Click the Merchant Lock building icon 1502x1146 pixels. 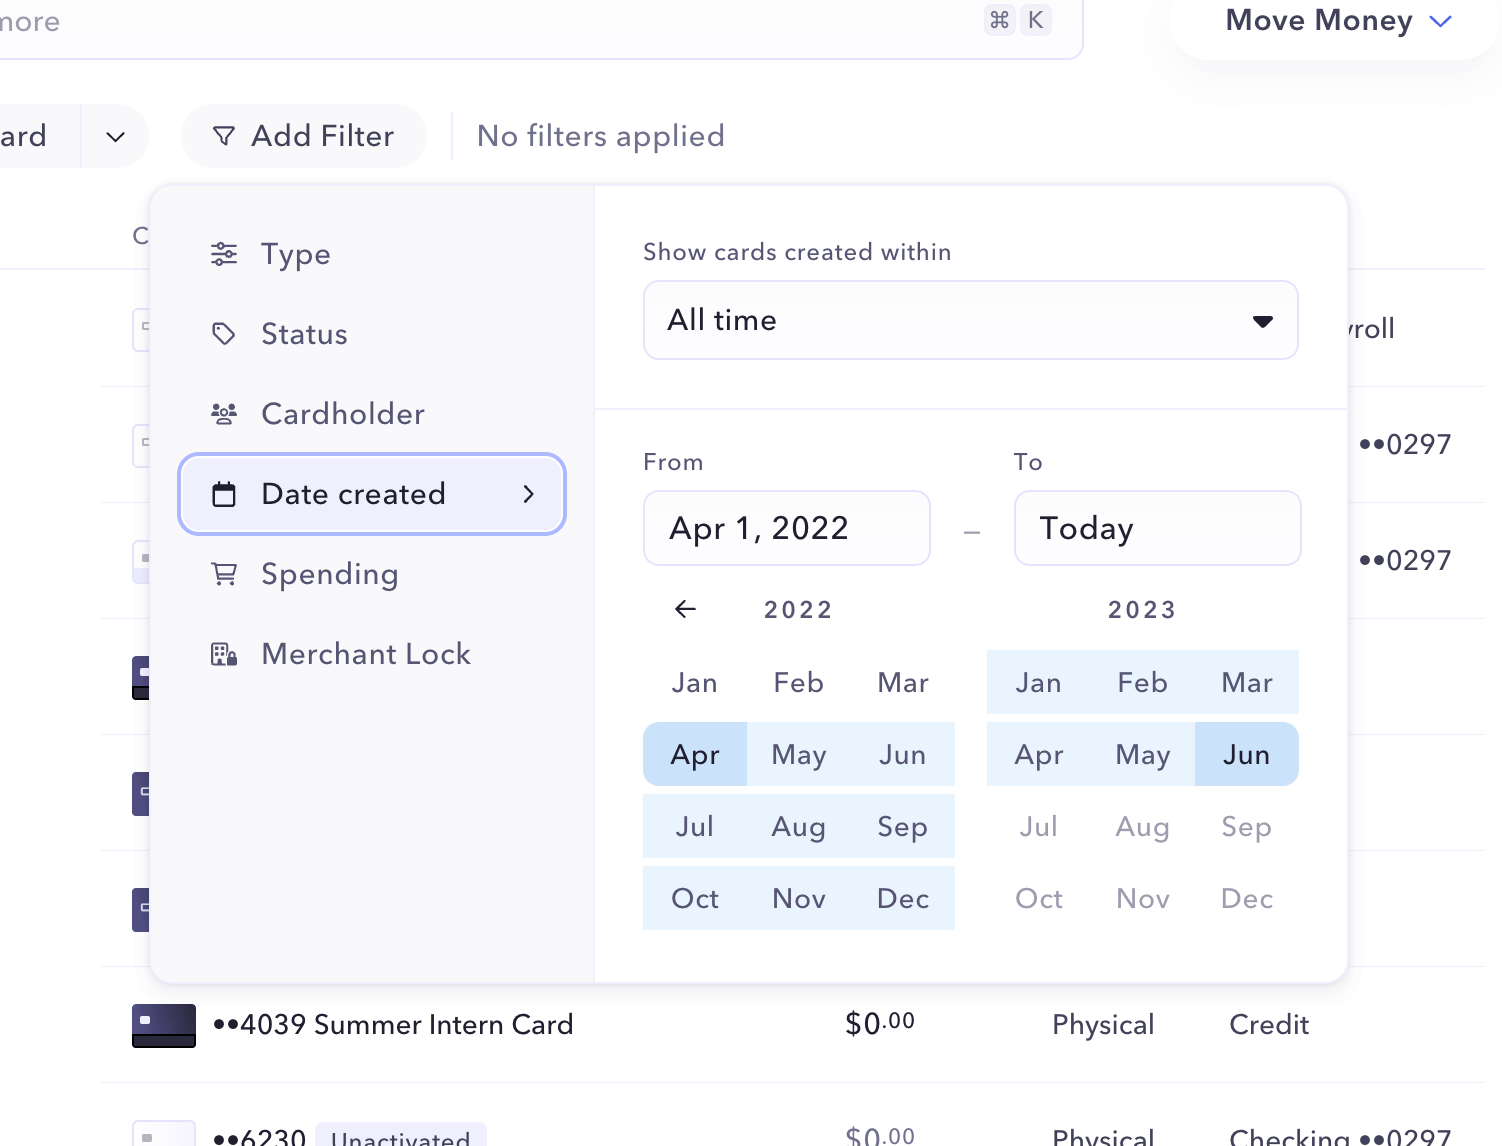224,654
